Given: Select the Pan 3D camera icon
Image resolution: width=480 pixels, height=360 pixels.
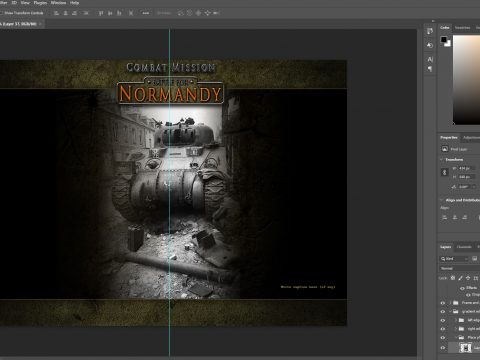Looking at the screenshot, I should click(198, 13).
